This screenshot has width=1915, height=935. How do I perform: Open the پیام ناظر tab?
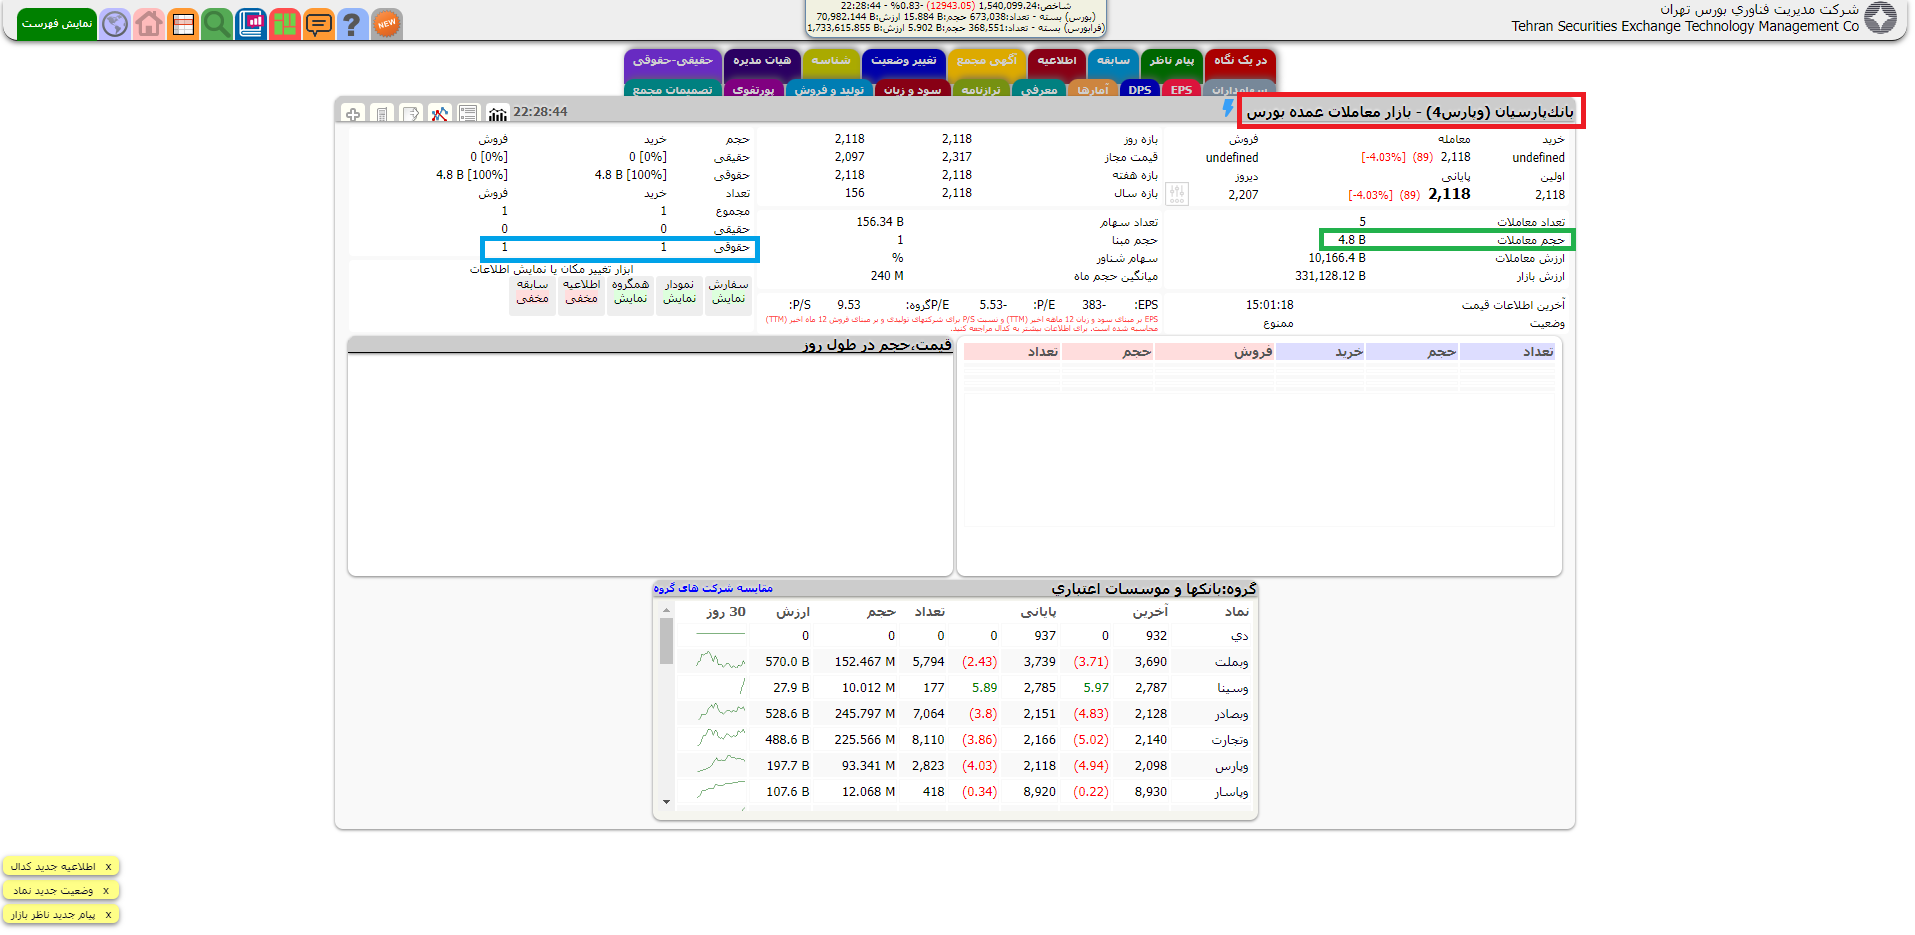pos(1172,62)
